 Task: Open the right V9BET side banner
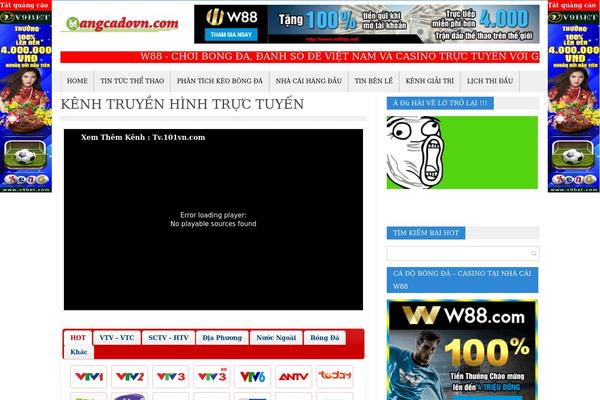click(x=574, y=101)
